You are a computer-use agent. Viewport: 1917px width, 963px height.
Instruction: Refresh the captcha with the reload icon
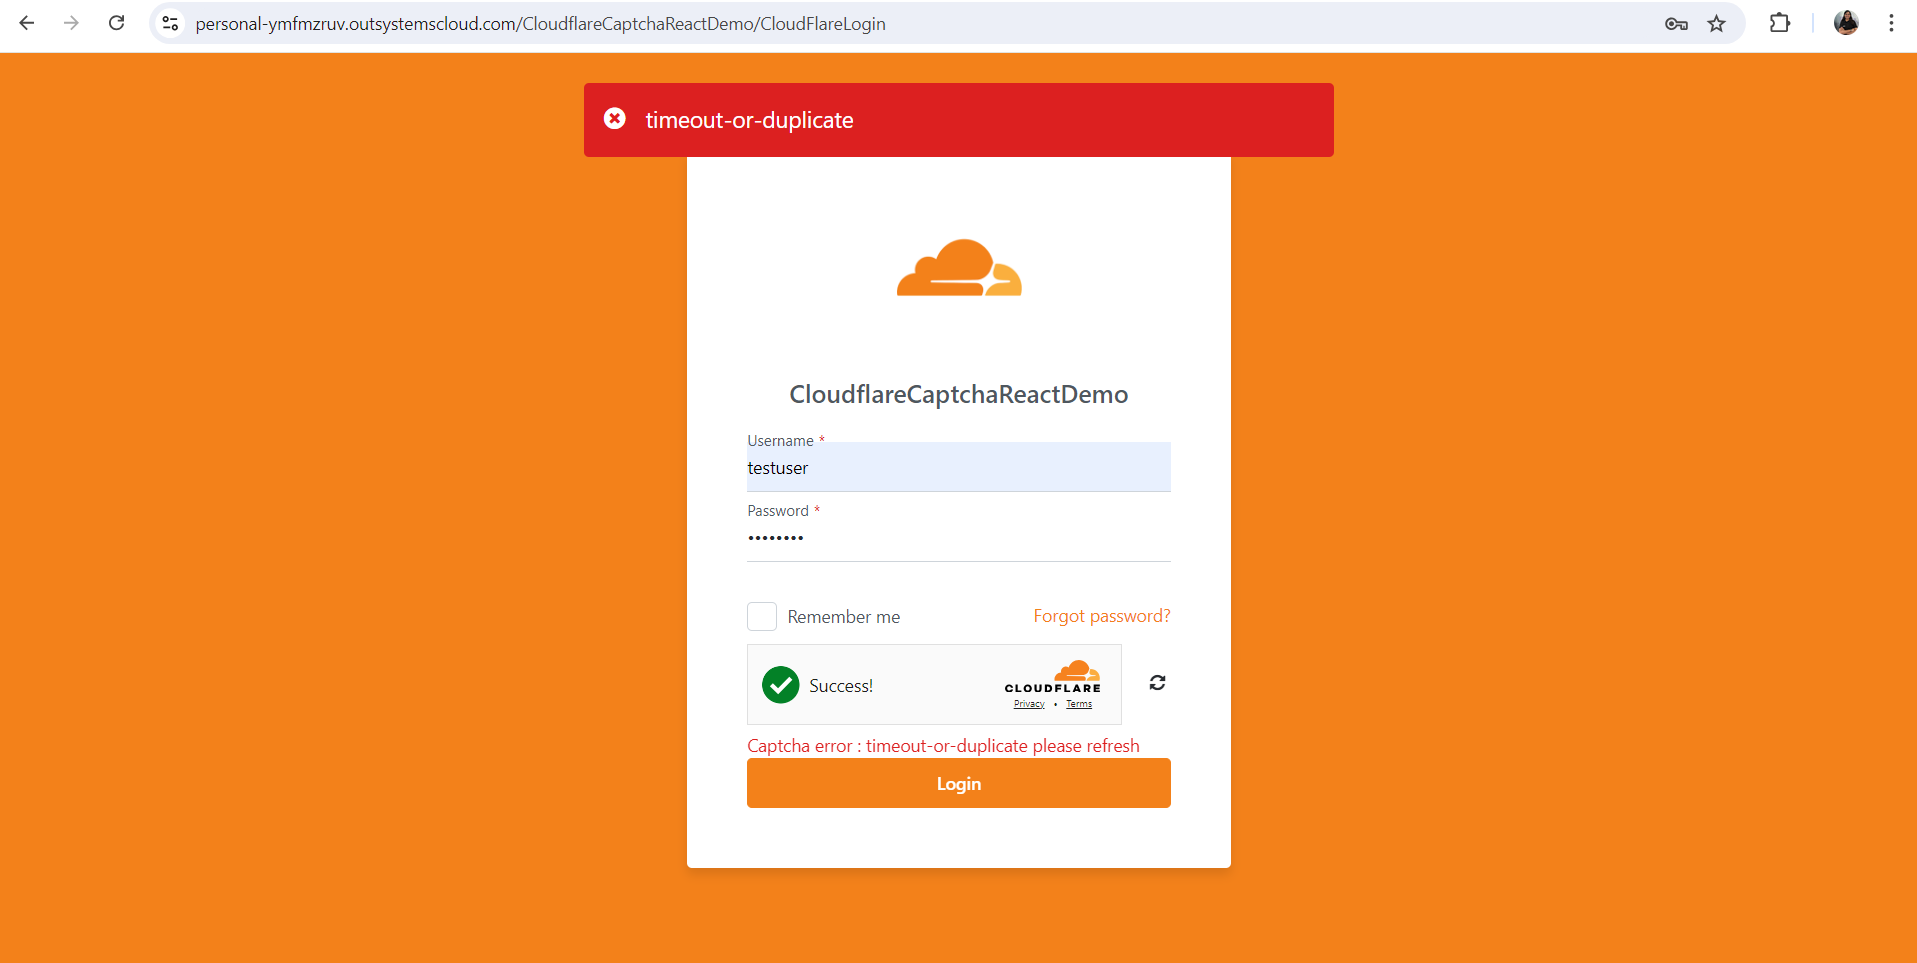[1157, 683]
